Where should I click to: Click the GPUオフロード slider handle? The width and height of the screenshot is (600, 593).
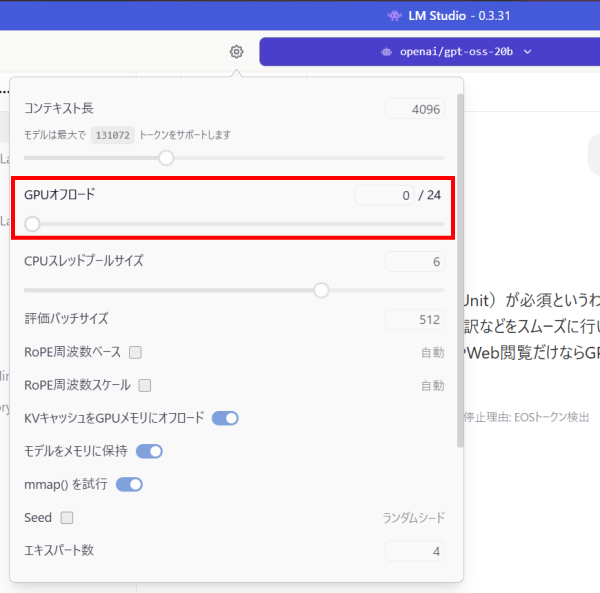32,224
